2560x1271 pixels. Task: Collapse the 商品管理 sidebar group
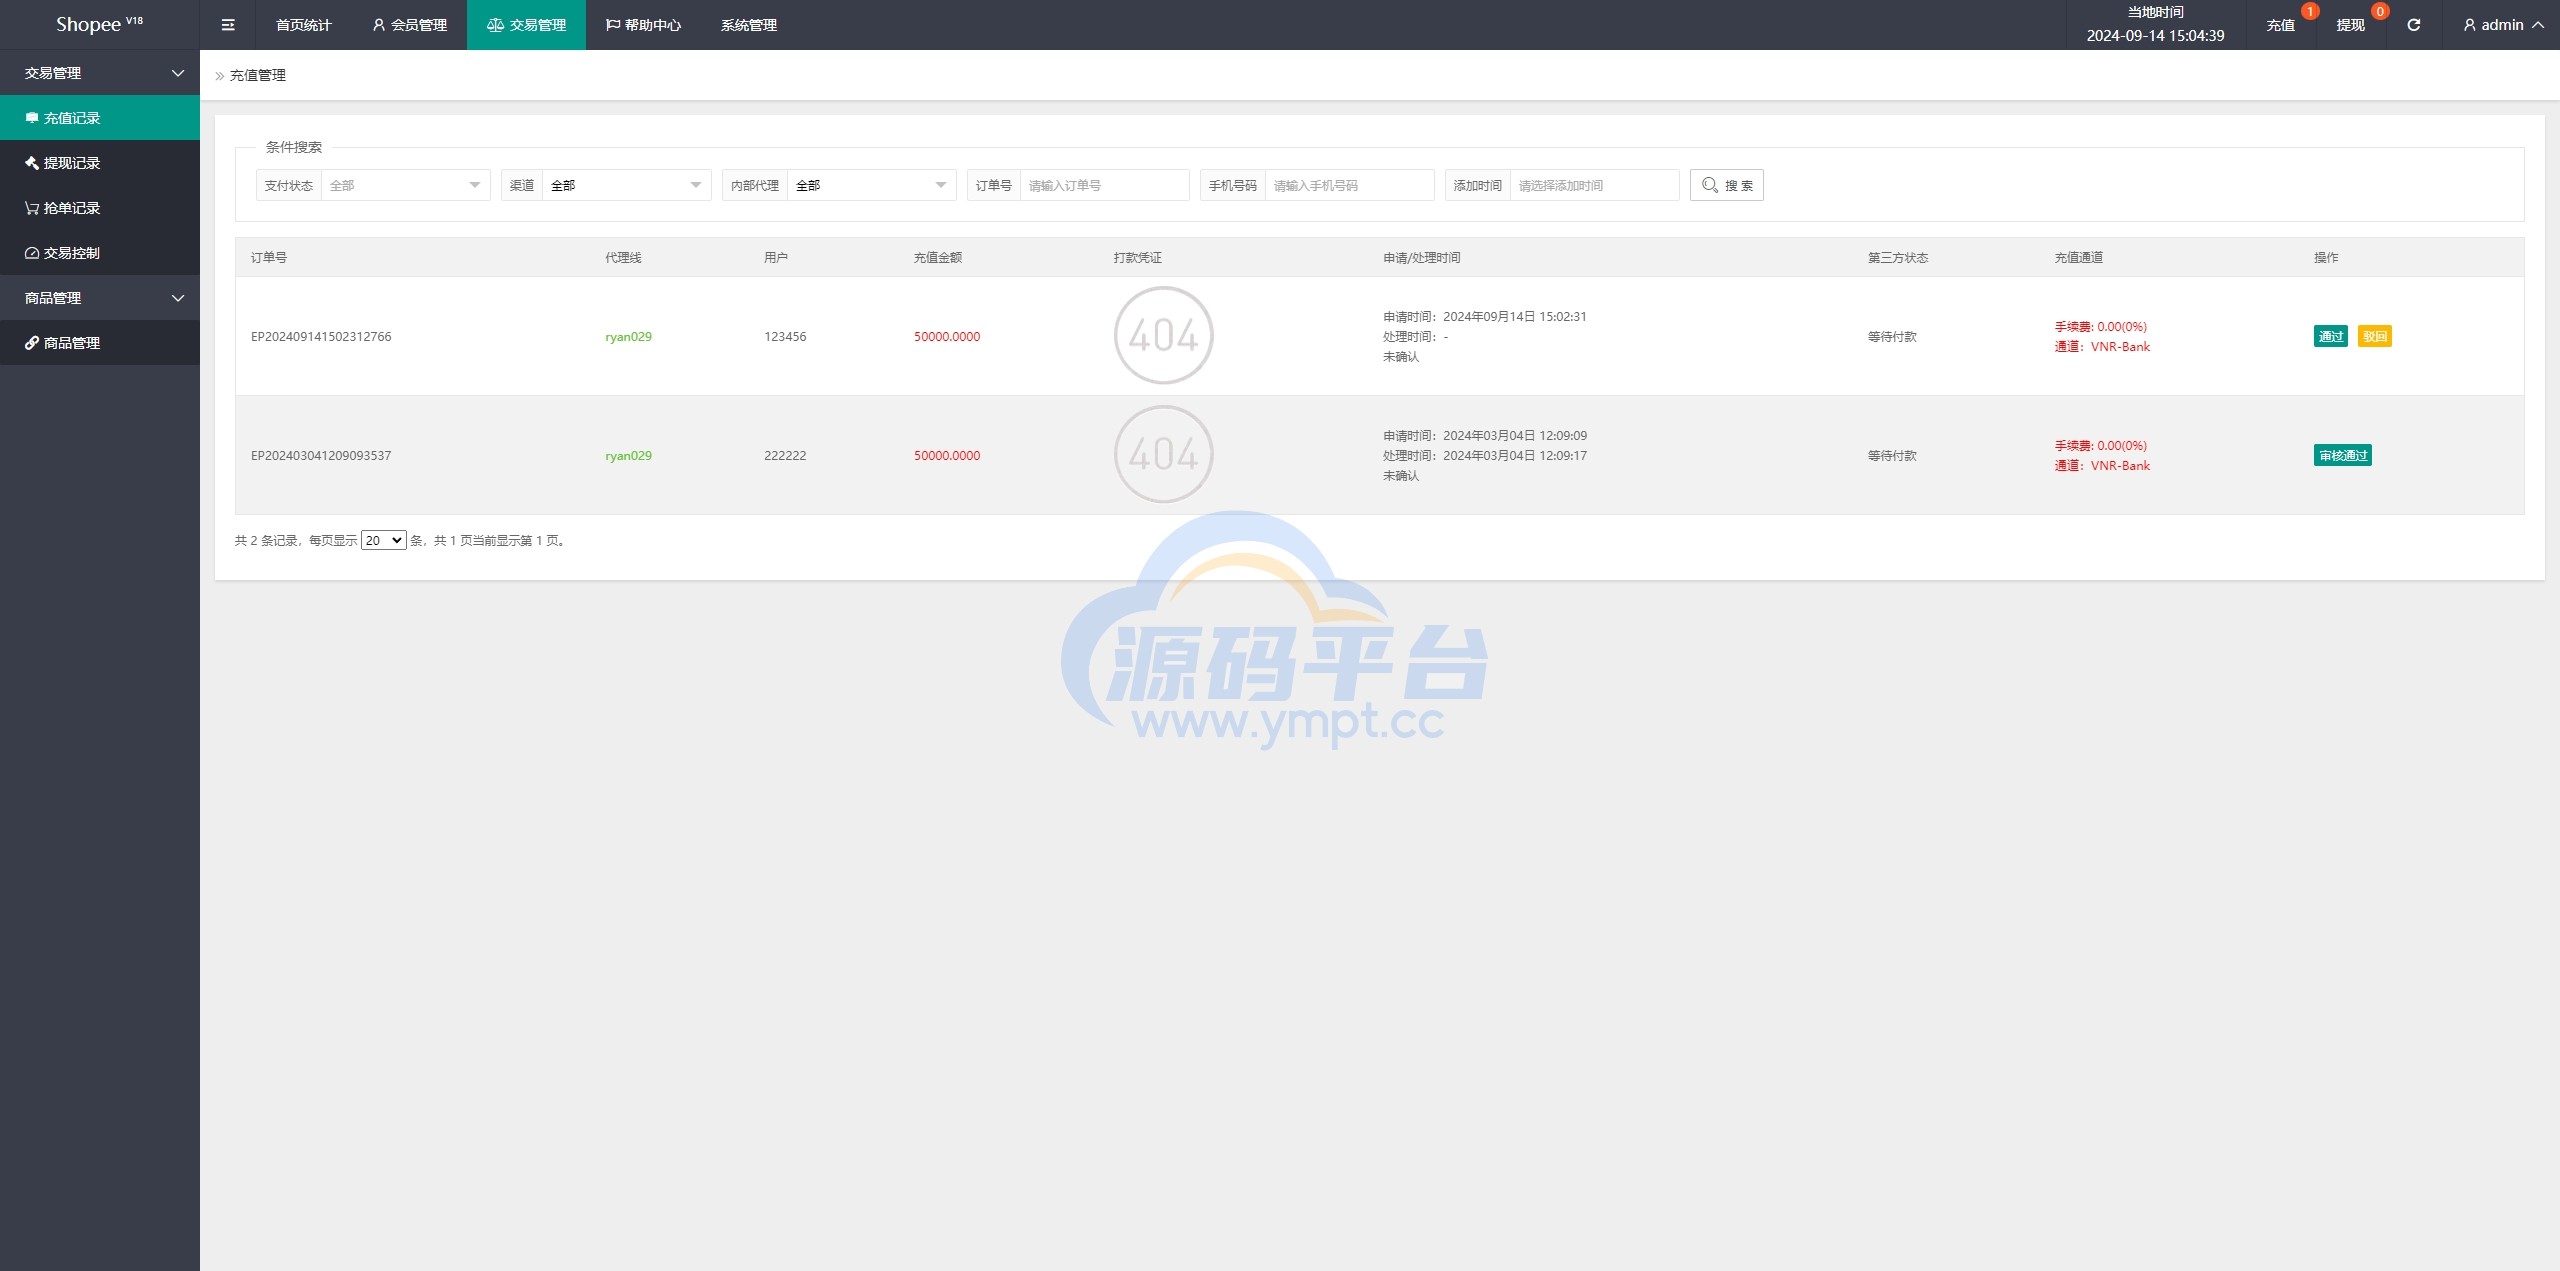click(x=100, y=298)
